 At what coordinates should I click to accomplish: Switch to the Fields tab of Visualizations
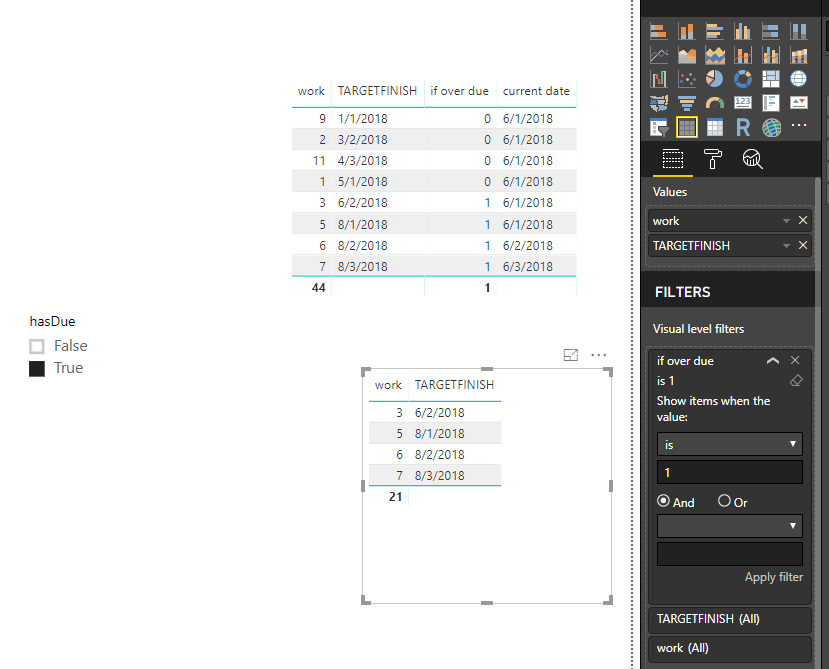pos(673,159)
